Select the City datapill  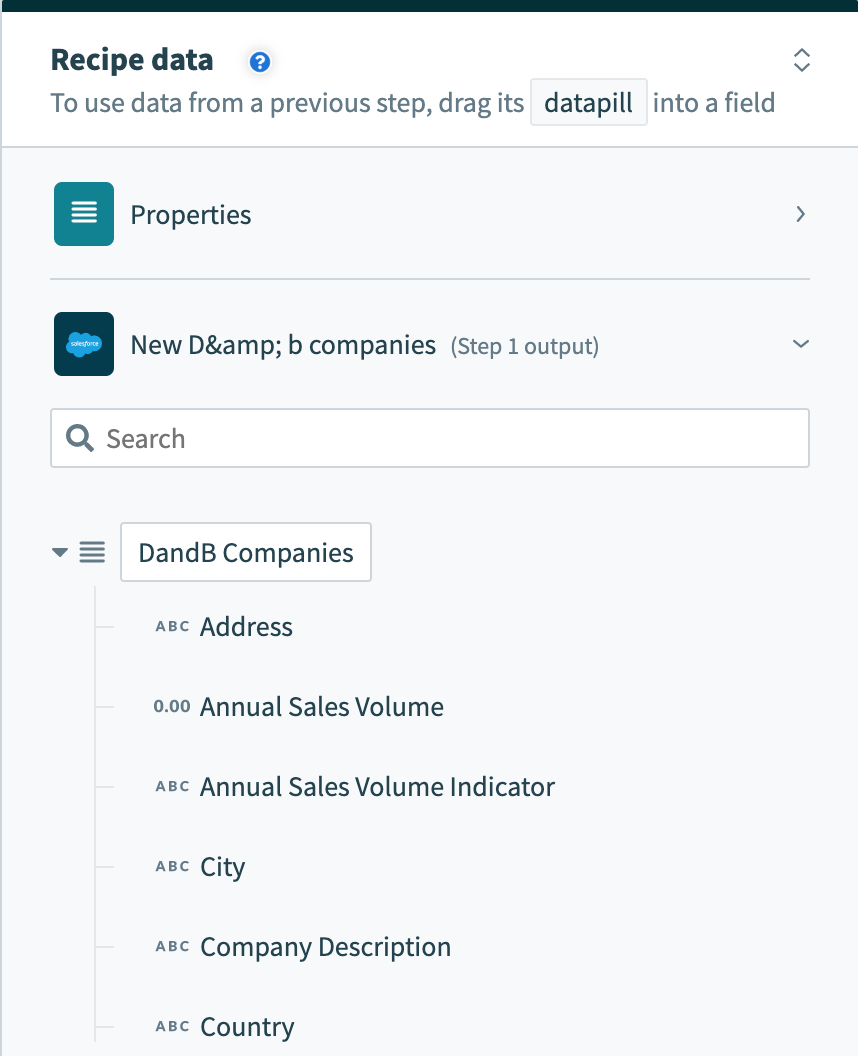[x=221, y=866]
